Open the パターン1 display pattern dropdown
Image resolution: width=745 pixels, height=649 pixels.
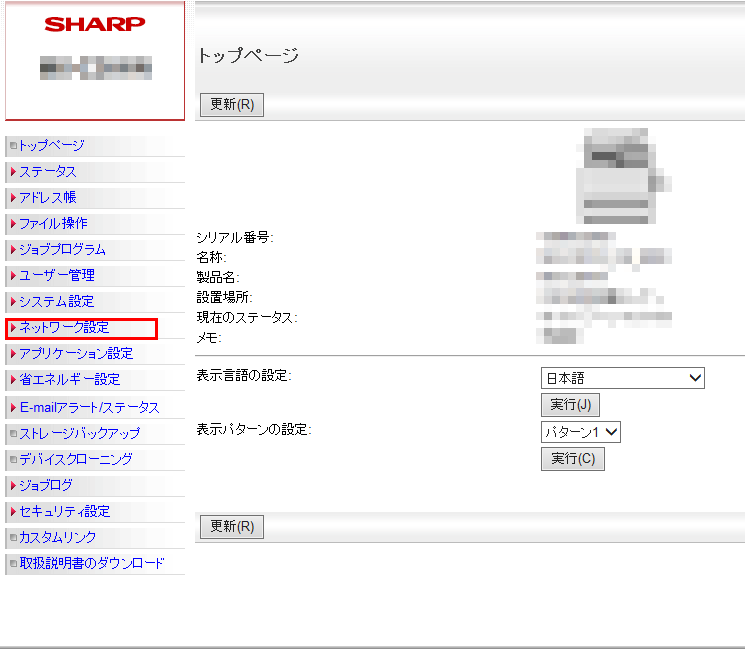(581, 432)
